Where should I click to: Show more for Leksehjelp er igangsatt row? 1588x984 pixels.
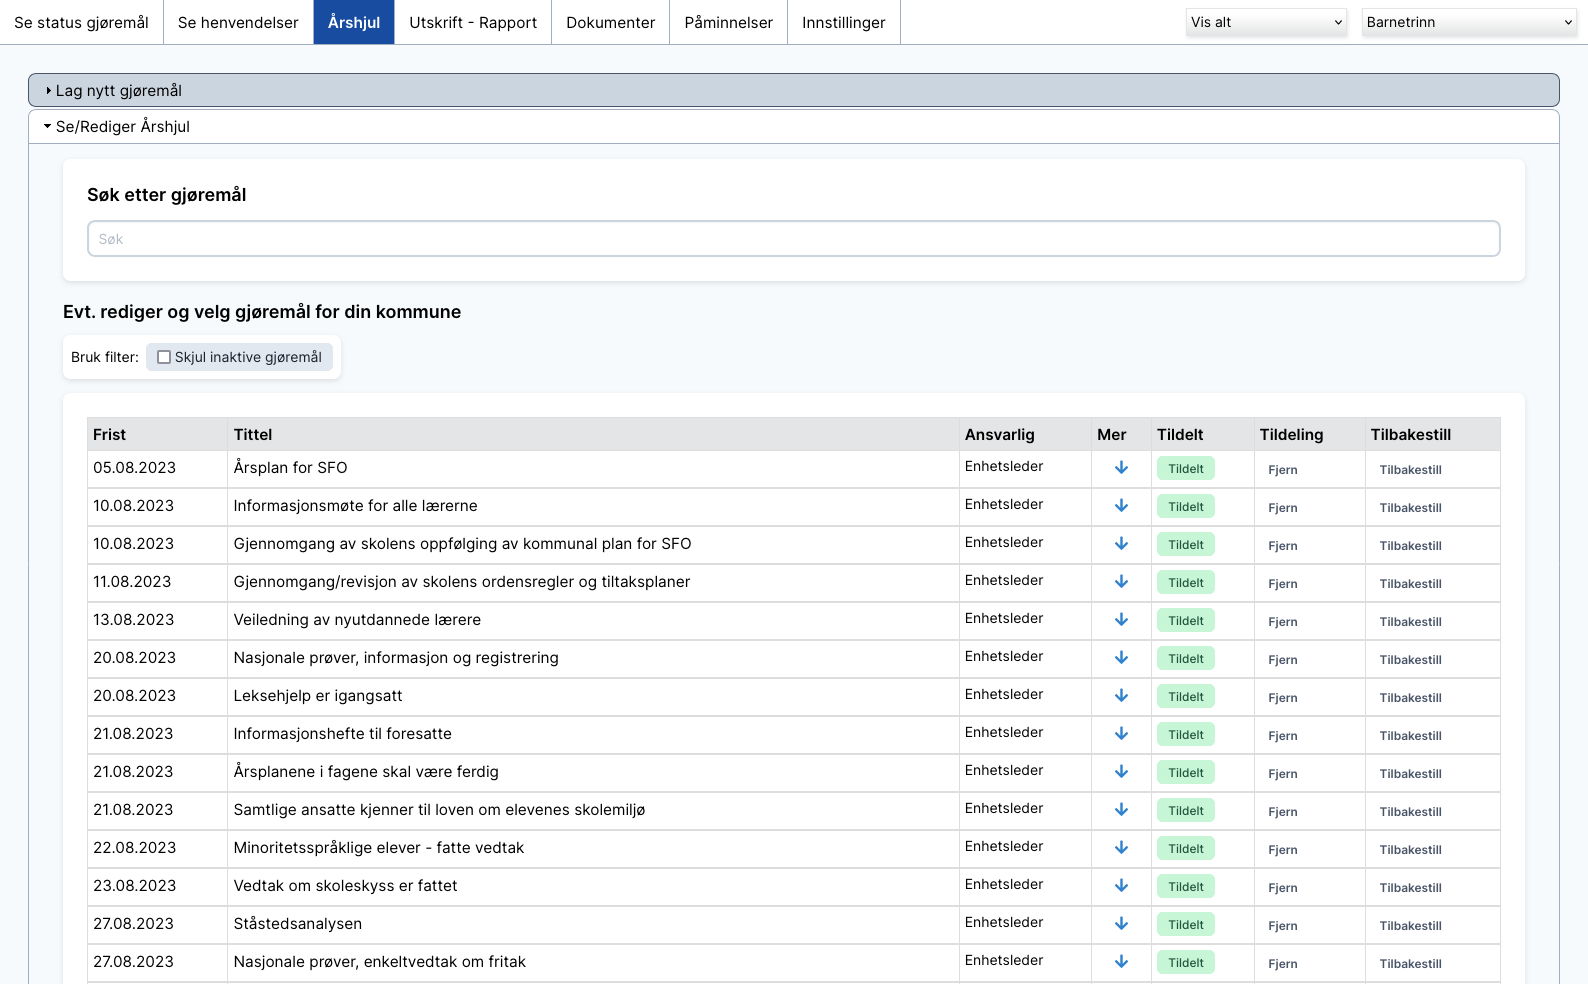click(1121, 696)
